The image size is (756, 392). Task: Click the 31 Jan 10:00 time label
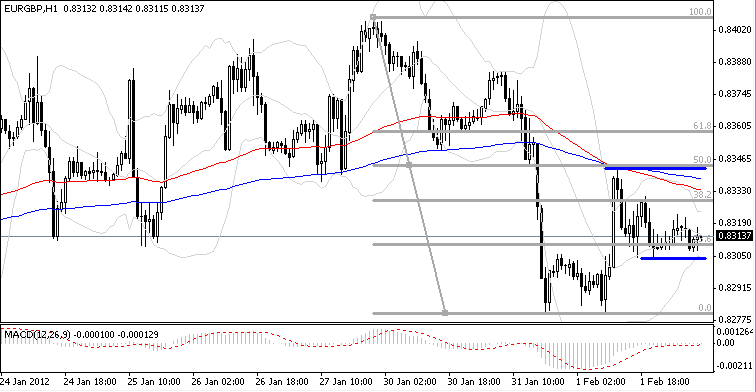pyautogui.click(x=538, y=381)
